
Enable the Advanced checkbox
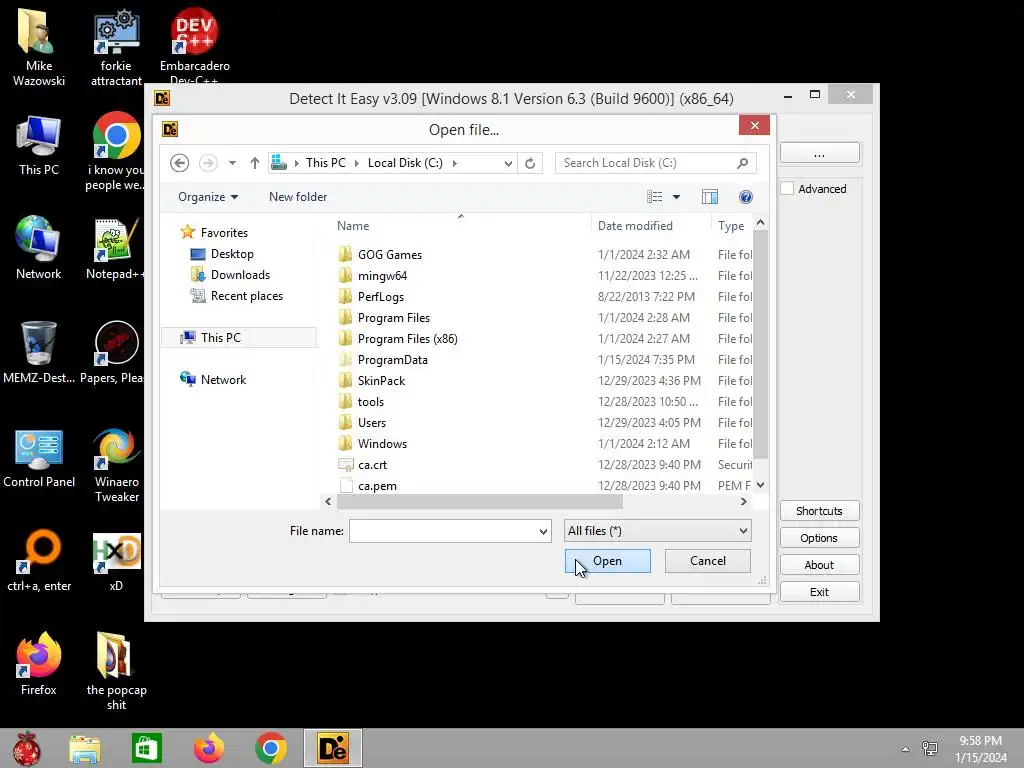point(788,189)
